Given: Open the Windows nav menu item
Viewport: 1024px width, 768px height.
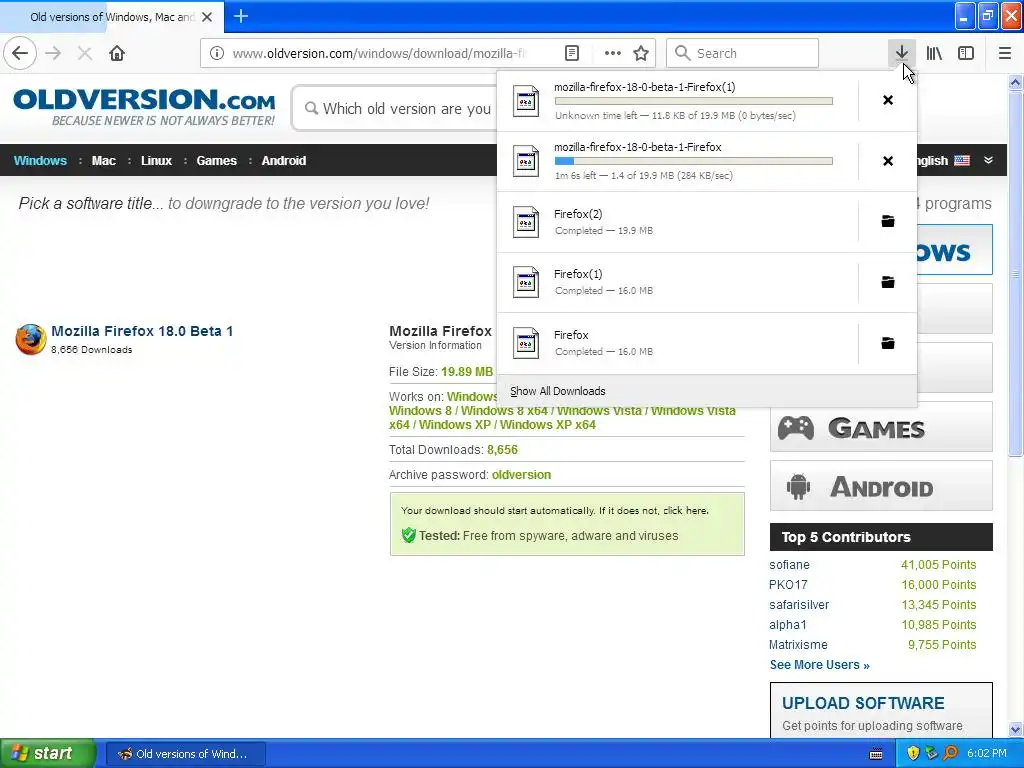Looking at the screenshot, I should coord(40,161).
